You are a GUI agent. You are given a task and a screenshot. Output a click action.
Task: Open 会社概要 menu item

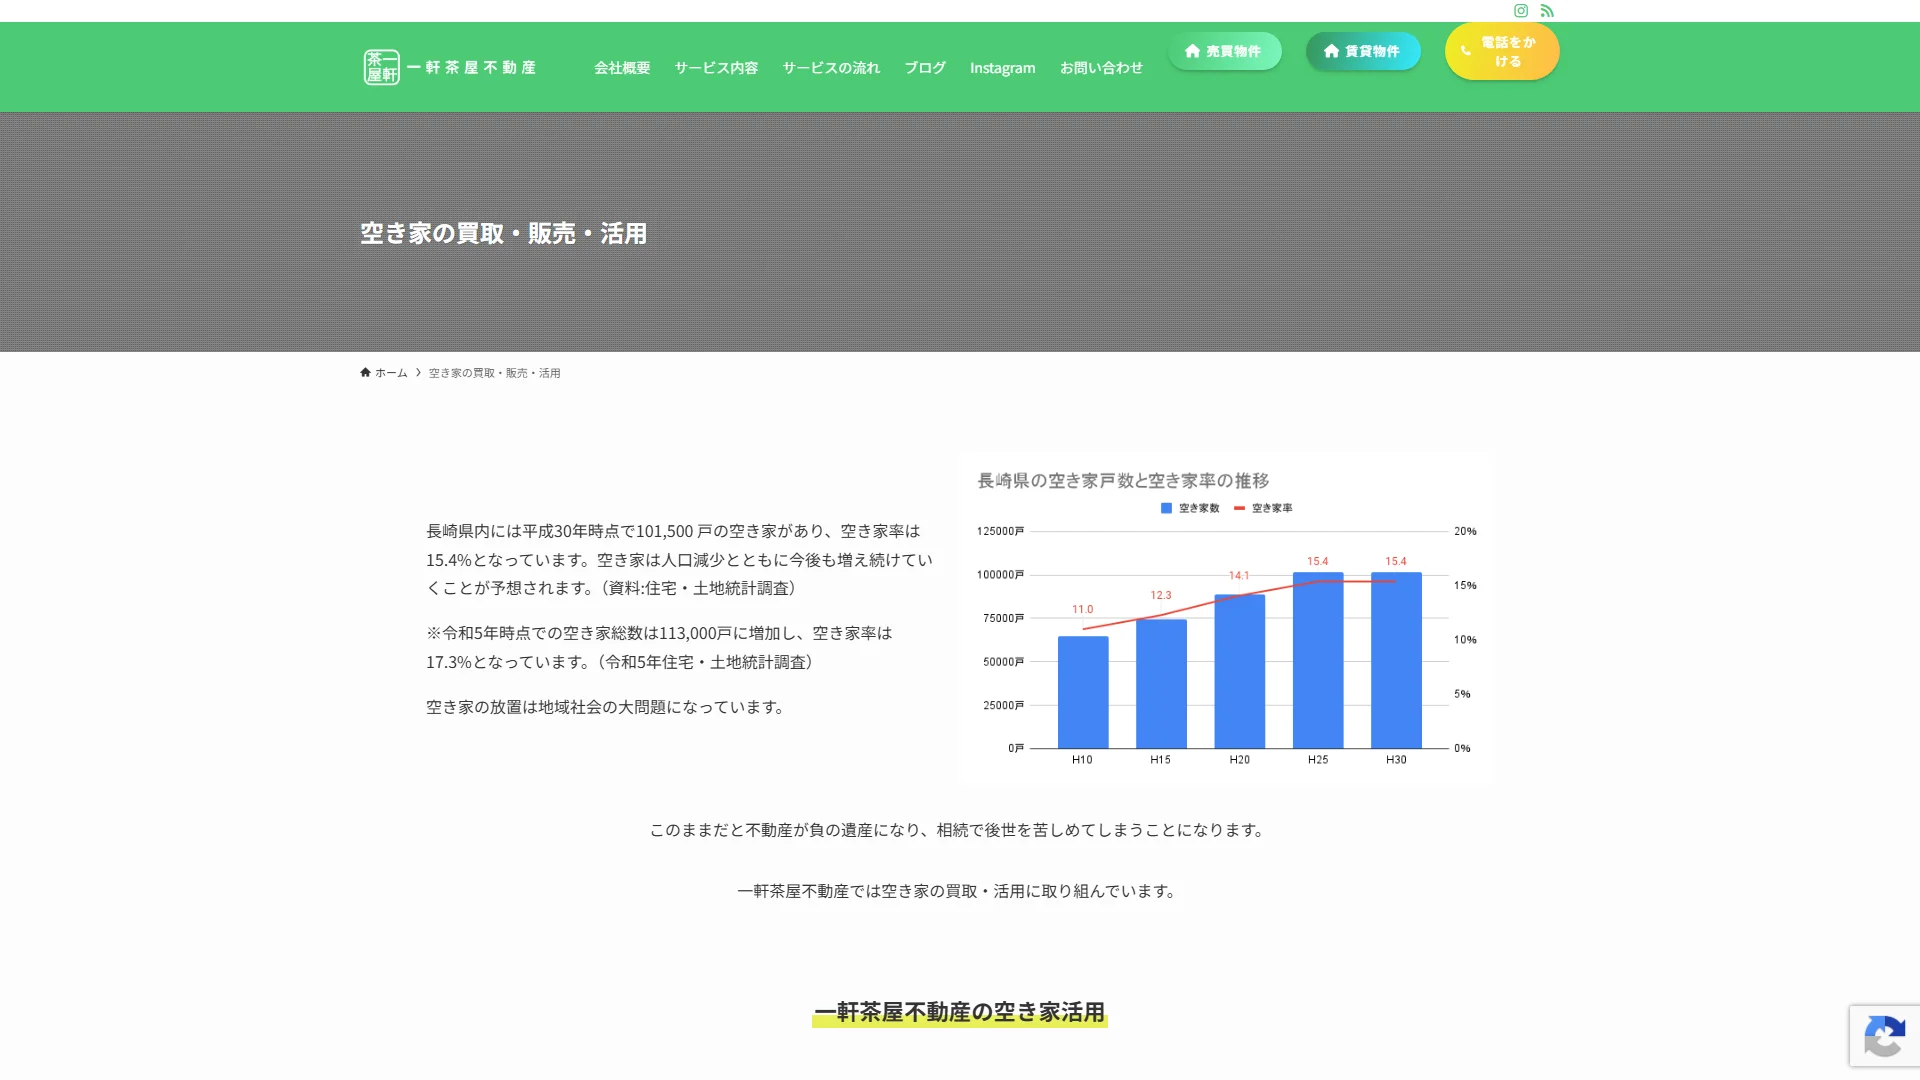point(622,67)
